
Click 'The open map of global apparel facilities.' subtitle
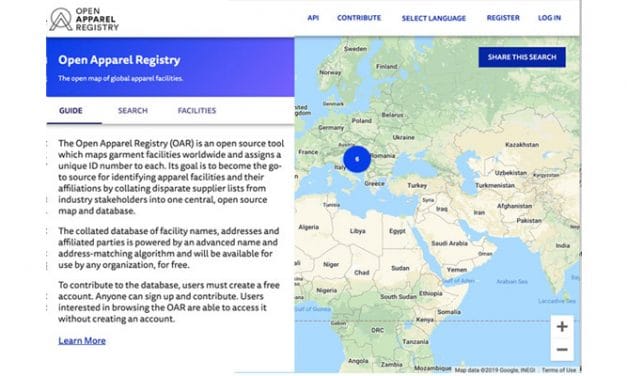click(x=120, y=78)
